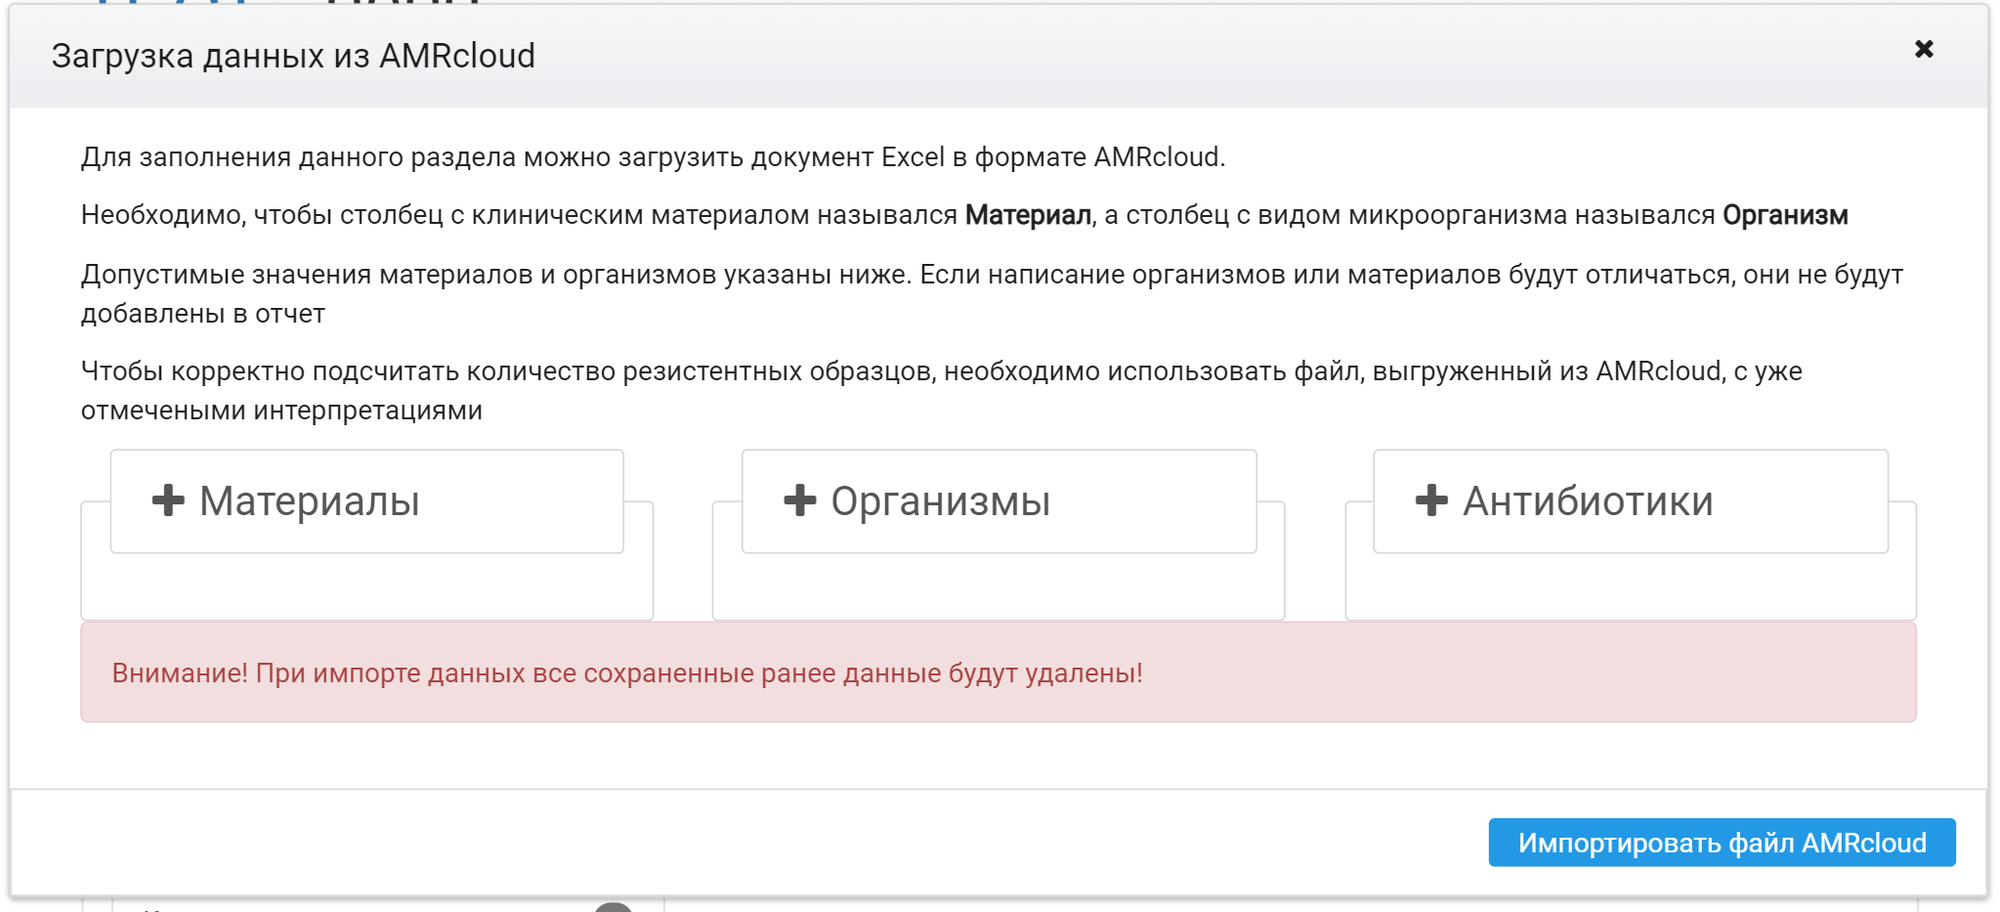This screenshot has width=2000, height=912.
Task: Click the empty panel body under Антибиотики
Action: (x=1631, y=586)
